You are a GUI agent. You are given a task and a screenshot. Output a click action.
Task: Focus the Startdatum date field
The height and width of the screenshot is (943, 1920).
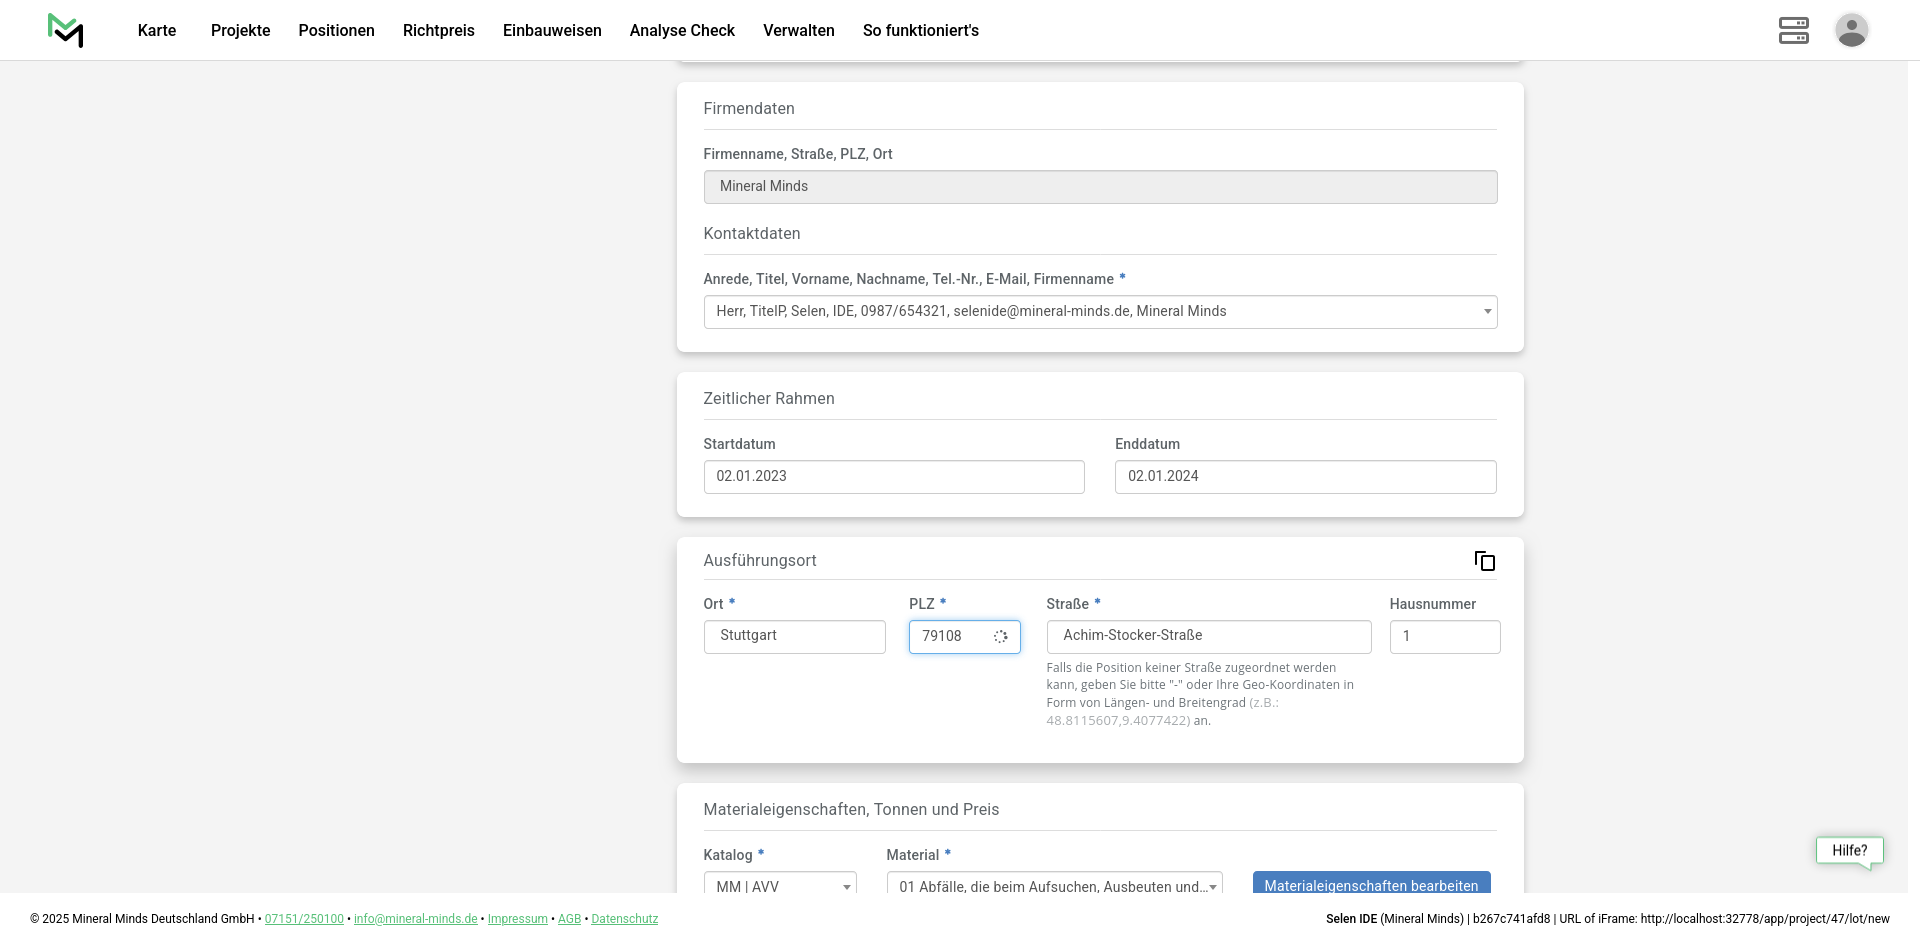click(x=893, y=477)
